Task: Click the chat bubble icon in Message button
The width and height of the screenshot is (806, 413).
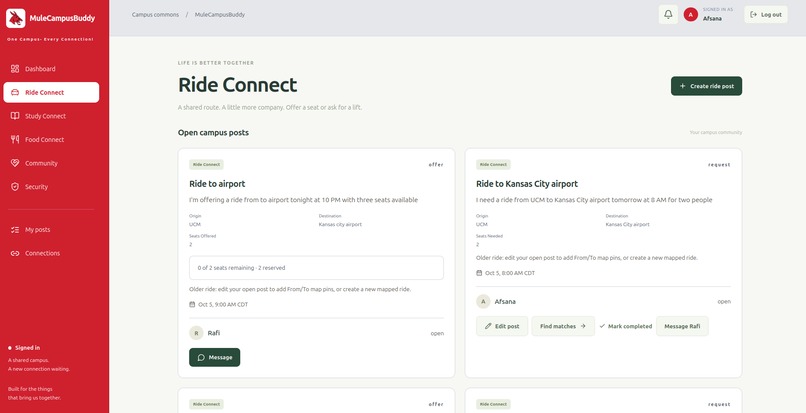Action: [x=201, y=357]
